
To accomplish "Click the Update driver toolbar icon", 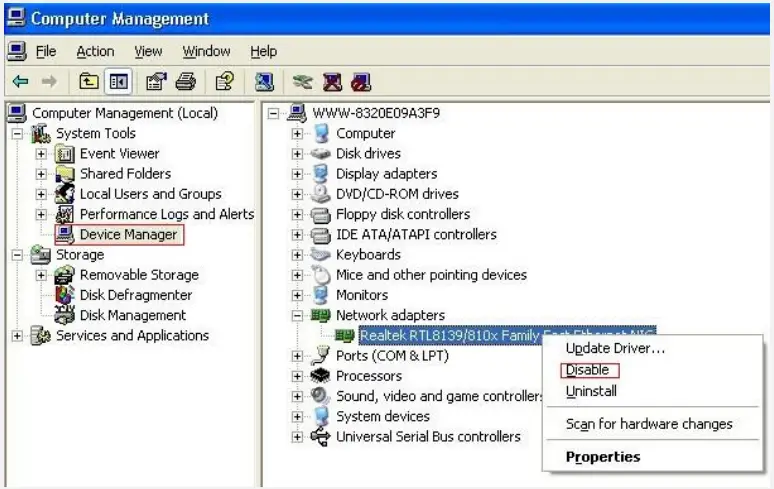I will click(x=303, y=81).
